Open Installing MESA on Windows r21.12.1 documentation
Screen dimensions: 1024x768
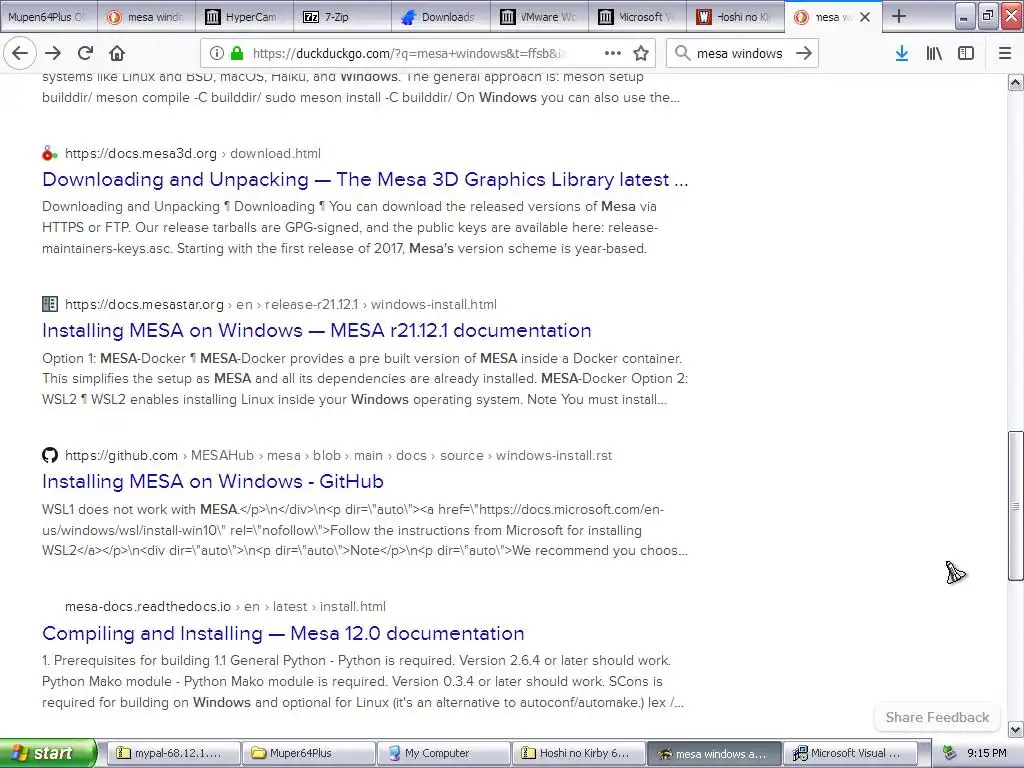click(x=317, y=330)
